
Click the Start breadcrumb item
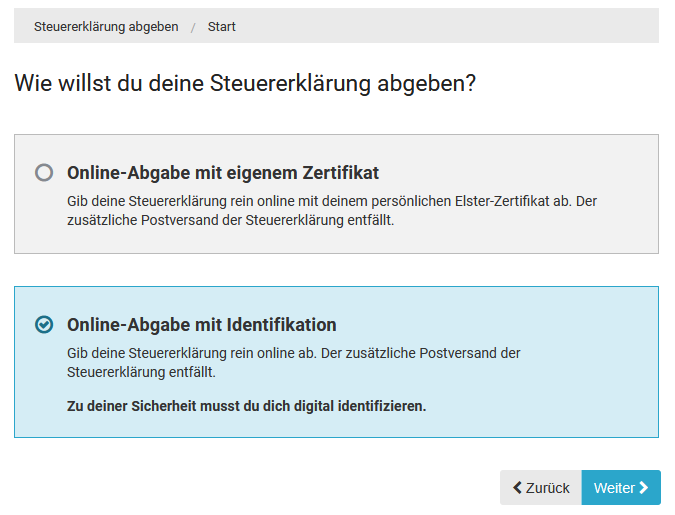pyautogui.click(x=222, y=27)
